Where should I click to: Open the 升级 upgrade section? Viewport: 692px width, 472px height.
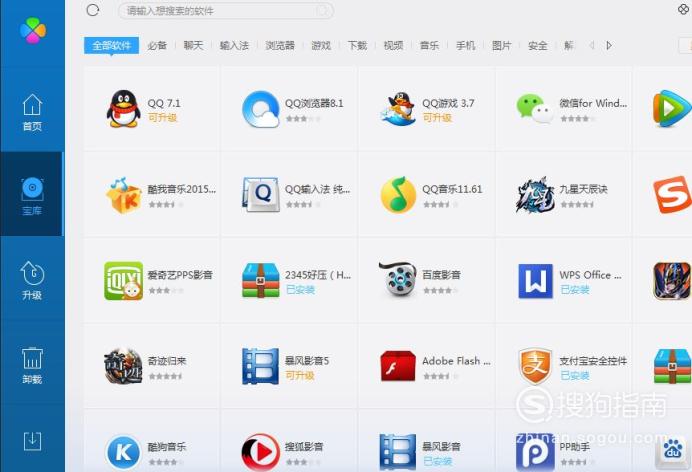(x=32, y=281)
